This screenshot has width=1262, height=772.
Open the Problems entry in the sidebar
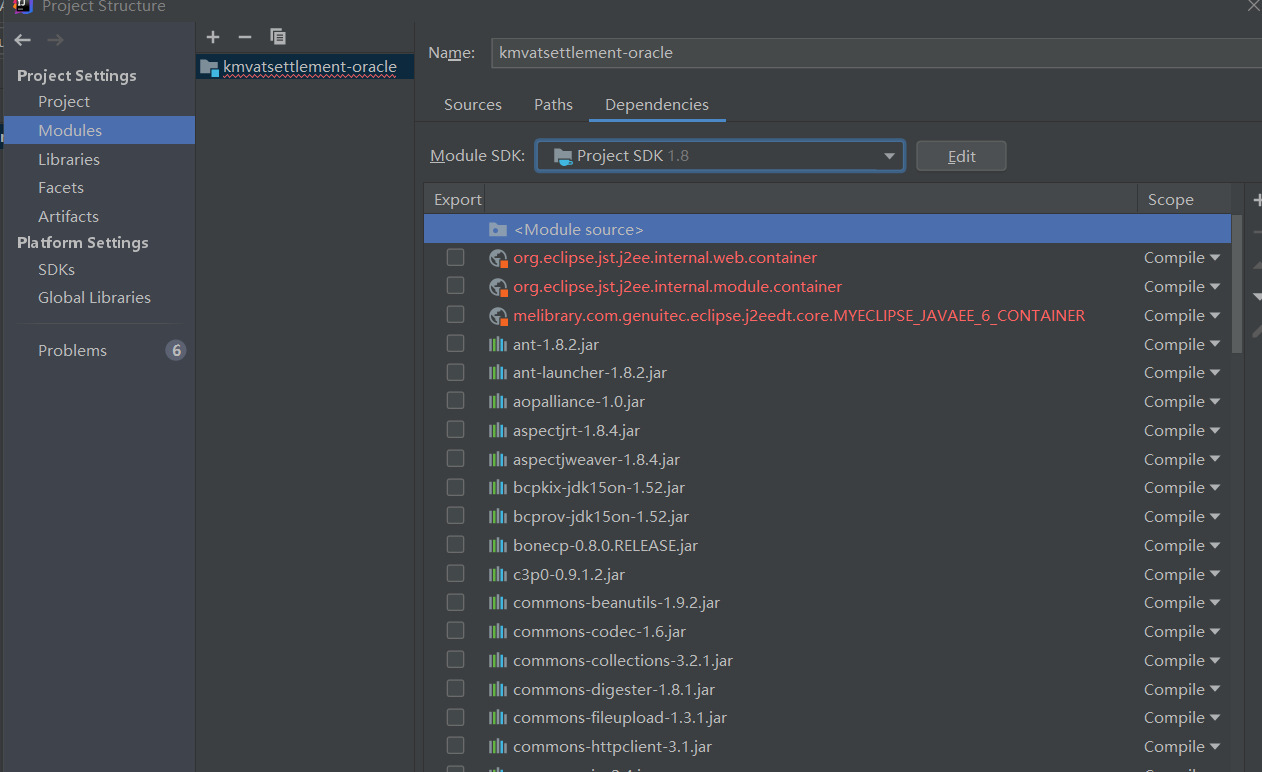coord(72,350)
